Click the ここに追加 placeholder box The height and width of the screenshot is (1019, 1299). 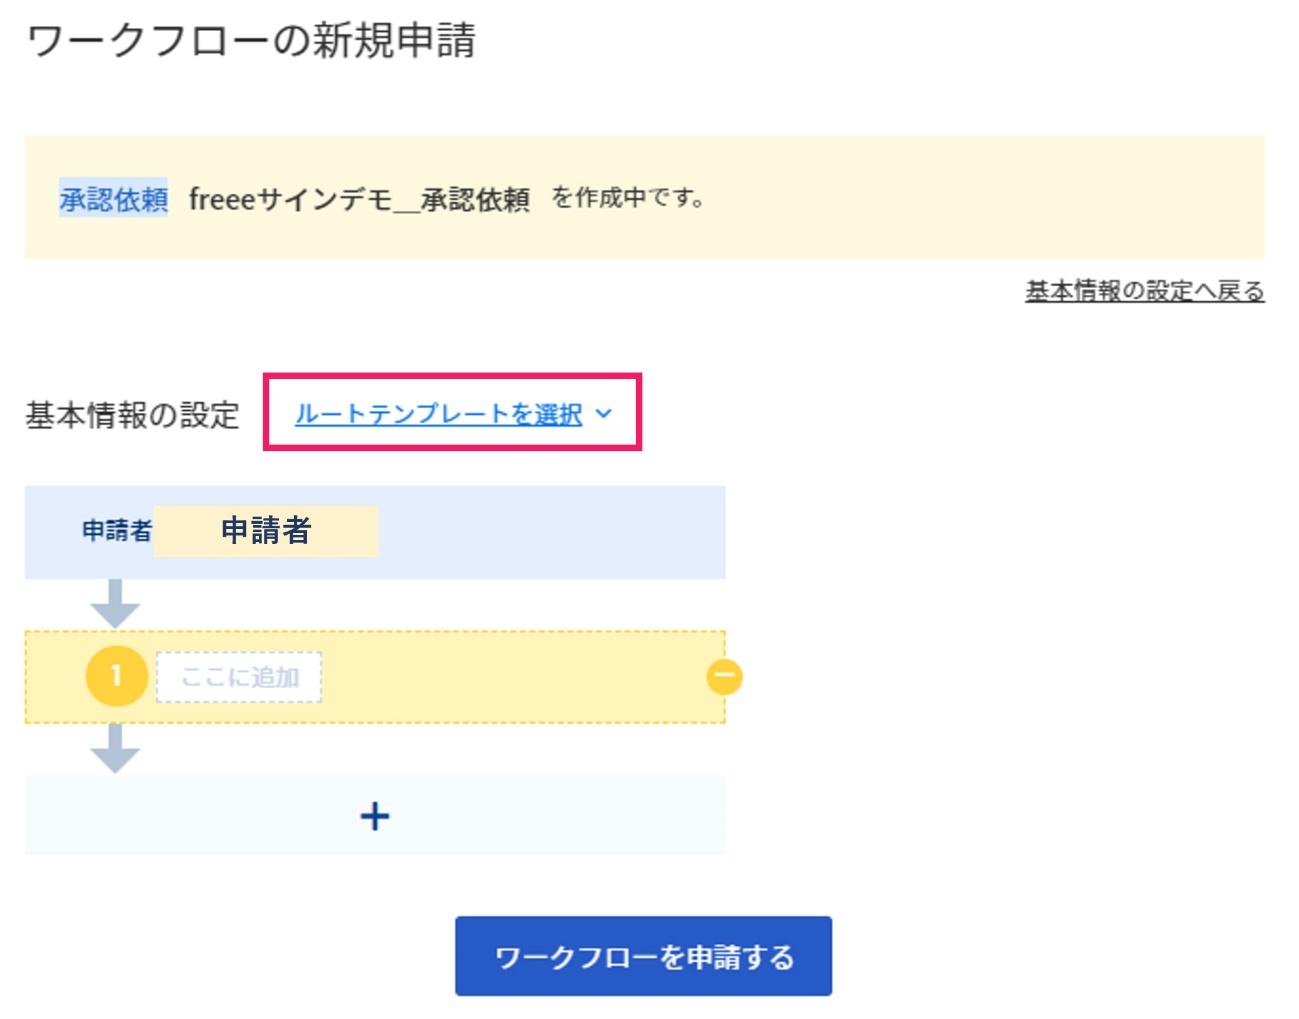(239, 677)
